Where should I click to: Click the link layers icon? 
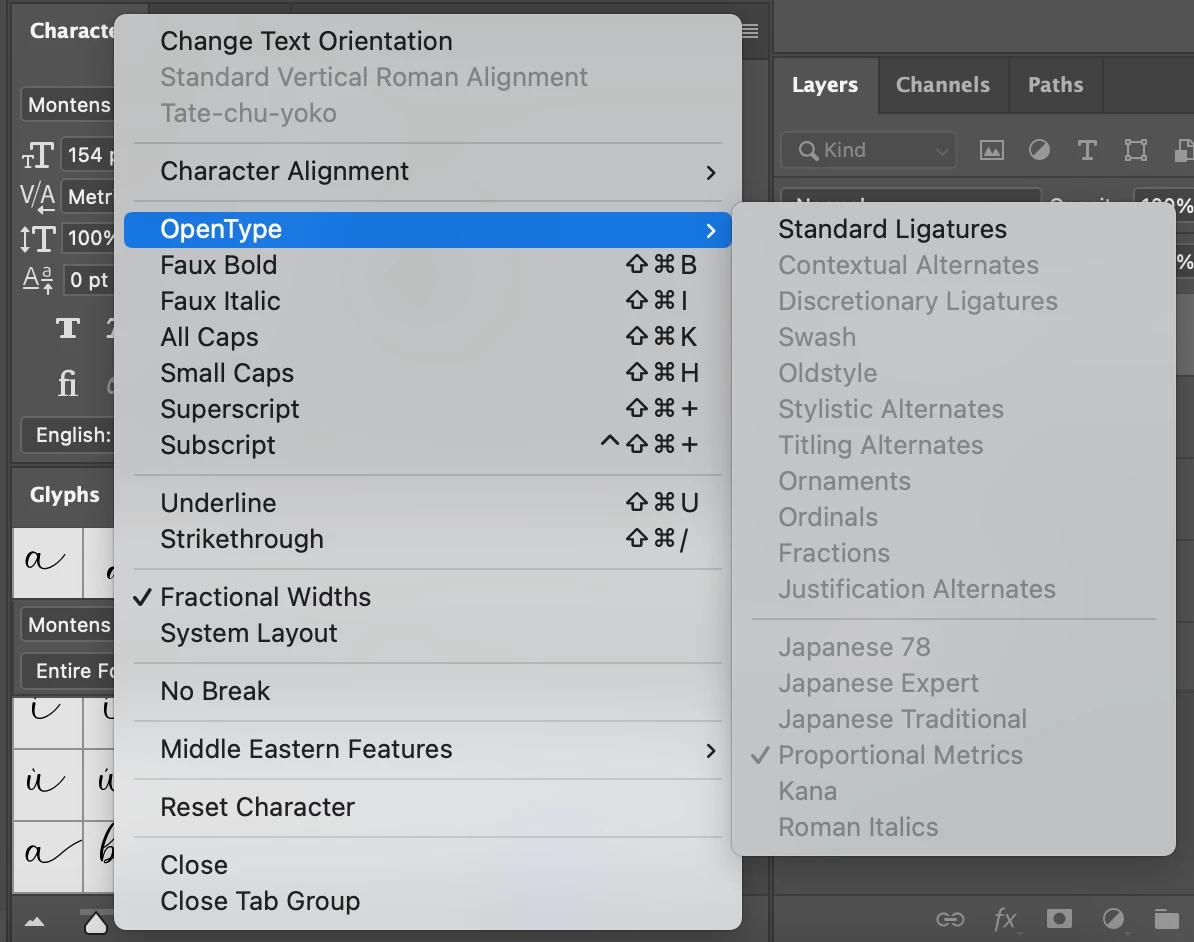pyautogui.click(x=949, y=919)
